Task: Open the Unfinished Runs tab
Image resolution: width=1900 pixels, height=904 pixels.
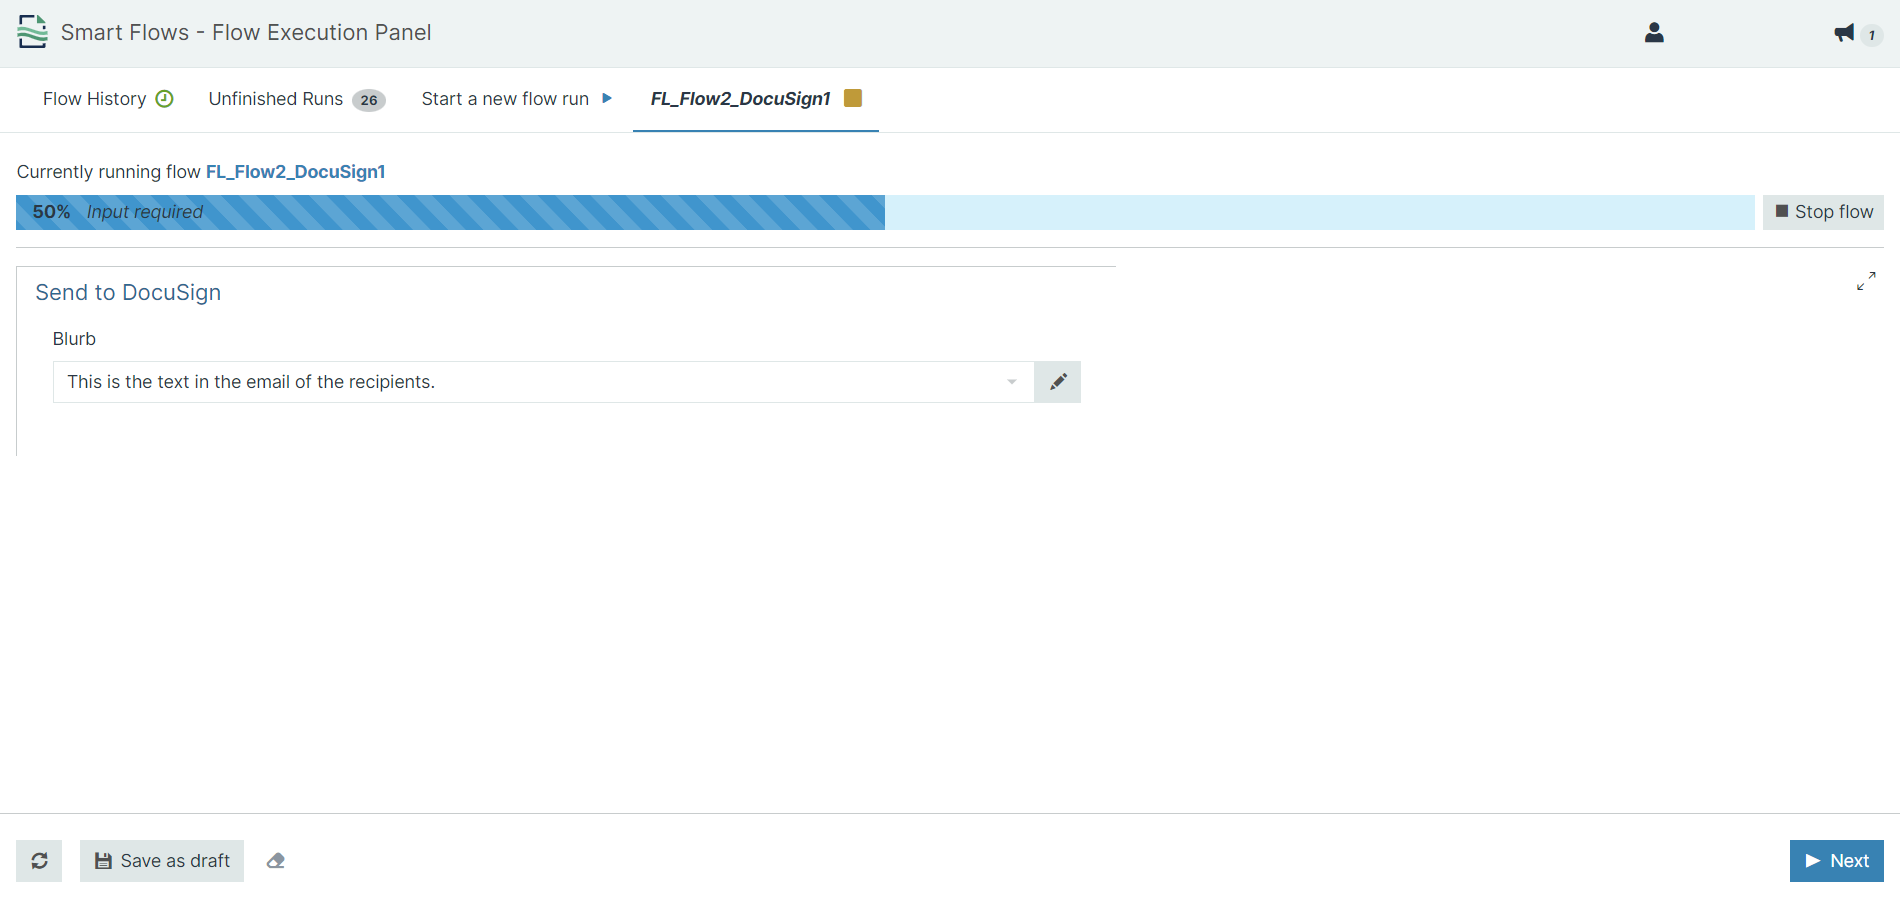Action: pyautogui.click(x=276, y=99)
